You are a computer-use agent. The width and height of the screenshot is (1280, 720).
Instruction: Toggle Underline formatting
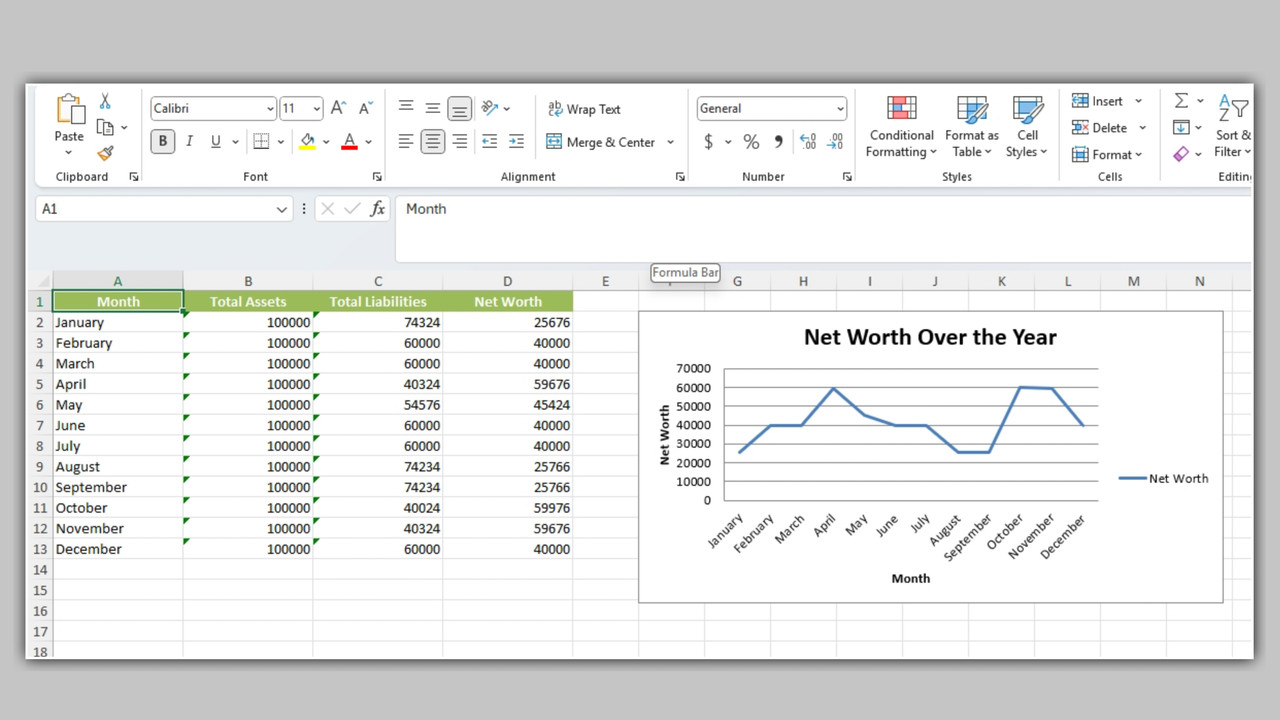pos(216,142)
